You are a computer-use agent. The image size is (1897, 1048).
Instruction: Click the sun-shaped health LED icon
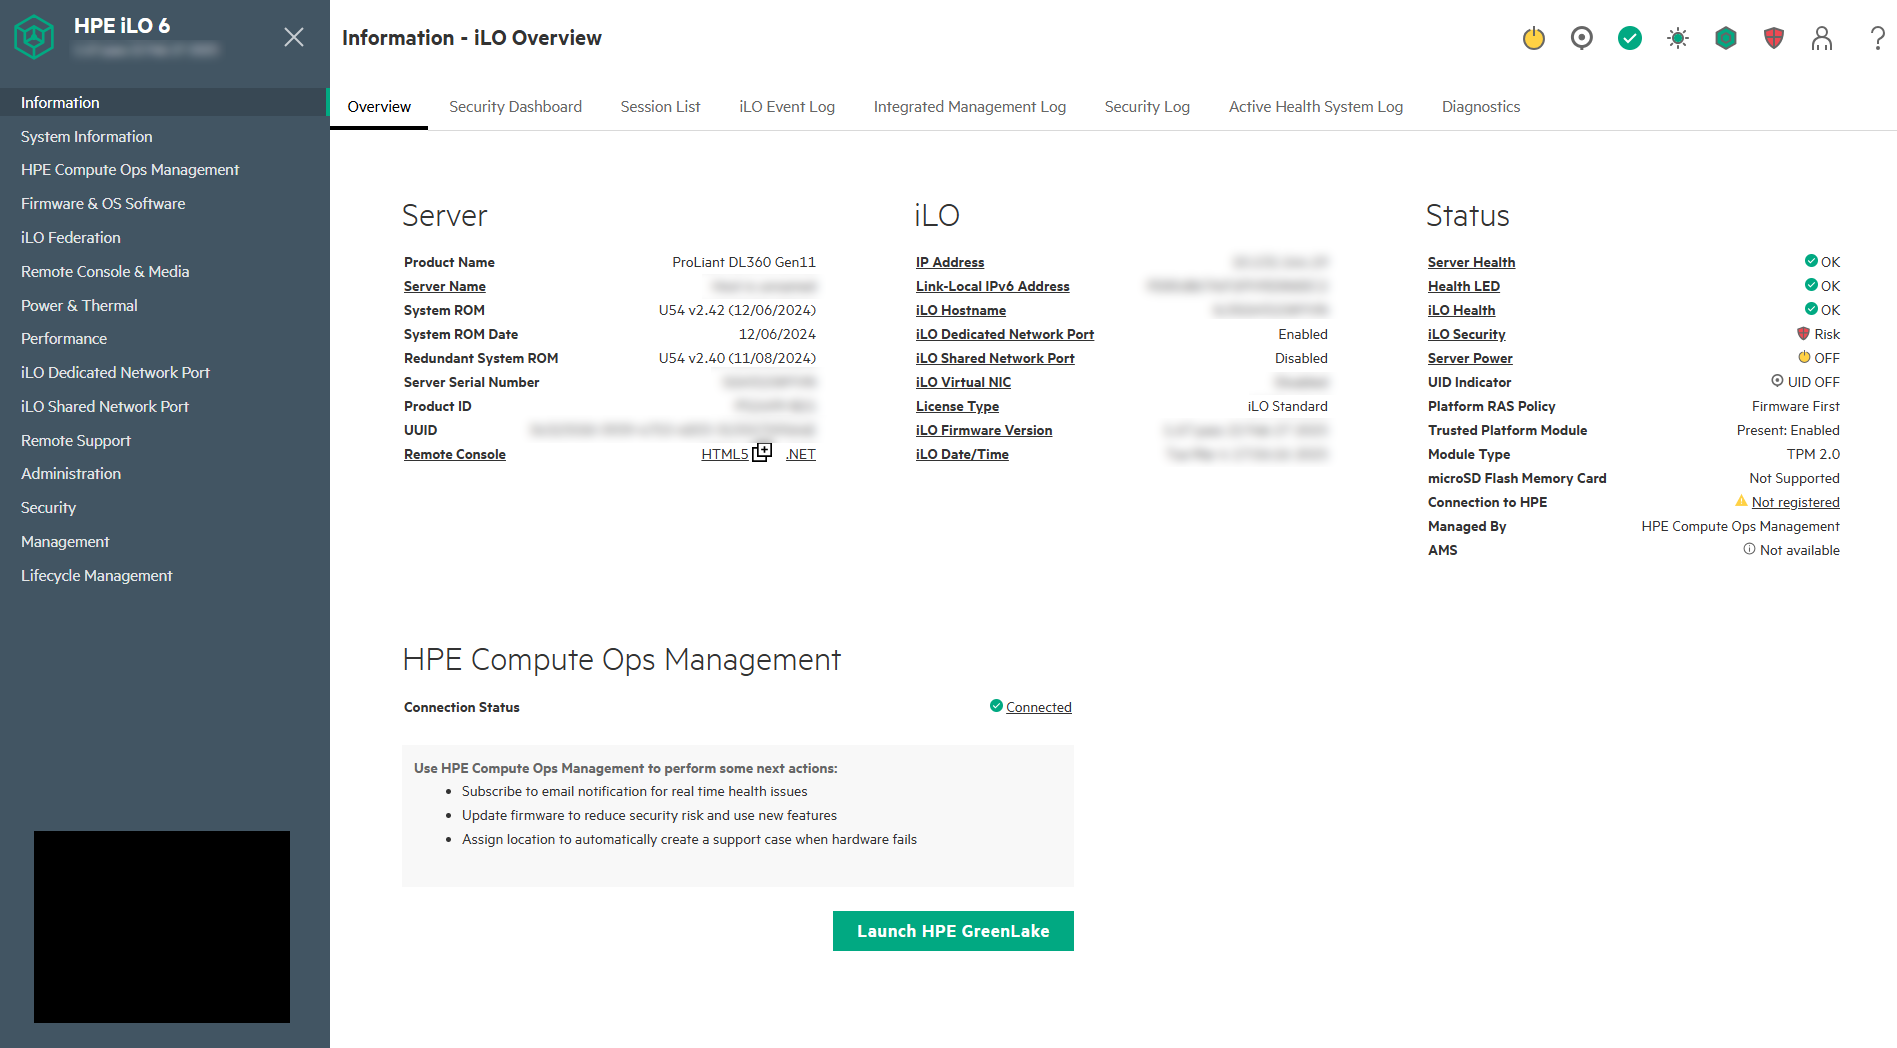tap(1678, 38)
